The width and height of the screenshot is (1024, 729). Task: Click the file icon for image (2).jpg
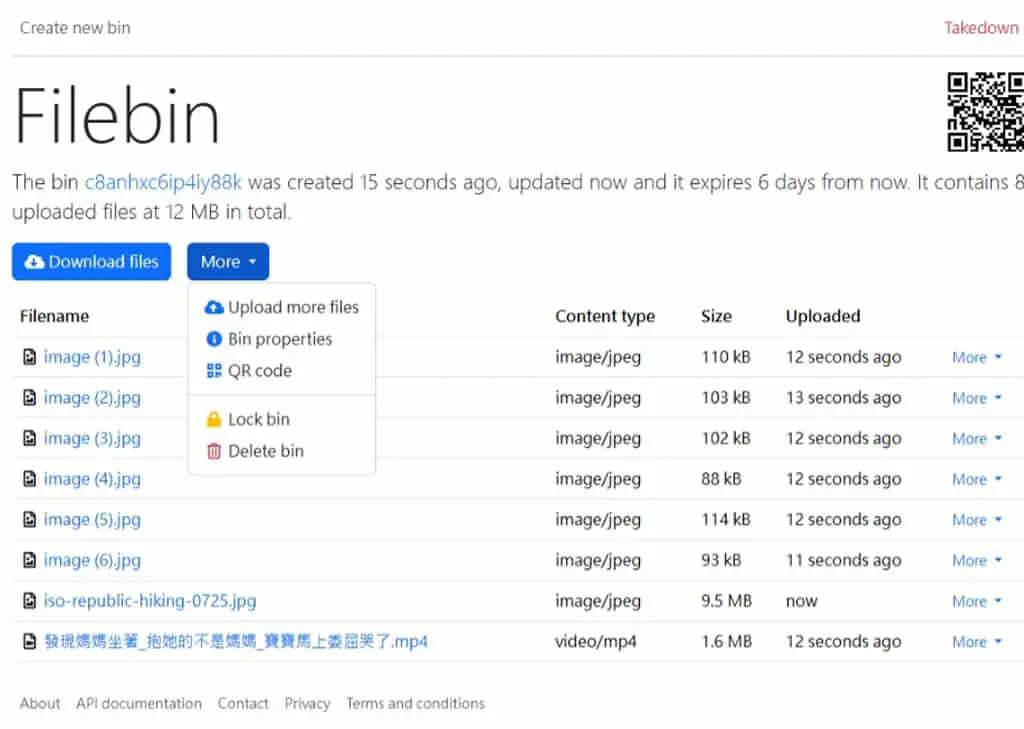click(x=29, y=397)
